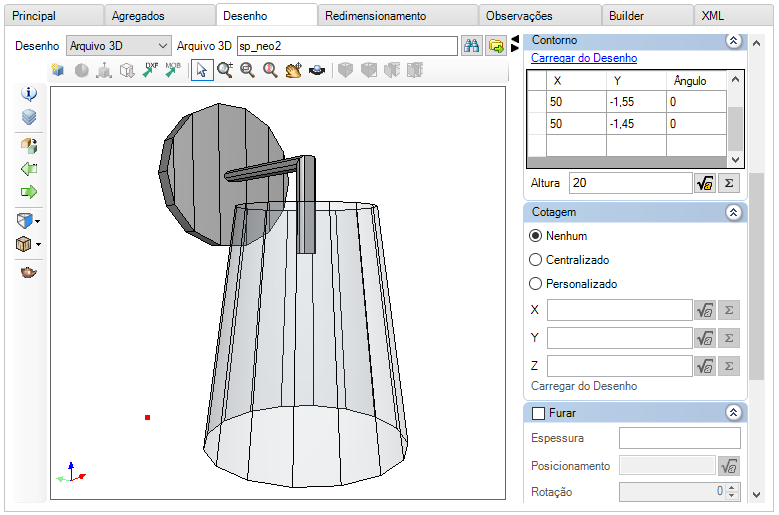
Task: Open the layers icon in left sidebar
Action: click(x=29, y=117)
